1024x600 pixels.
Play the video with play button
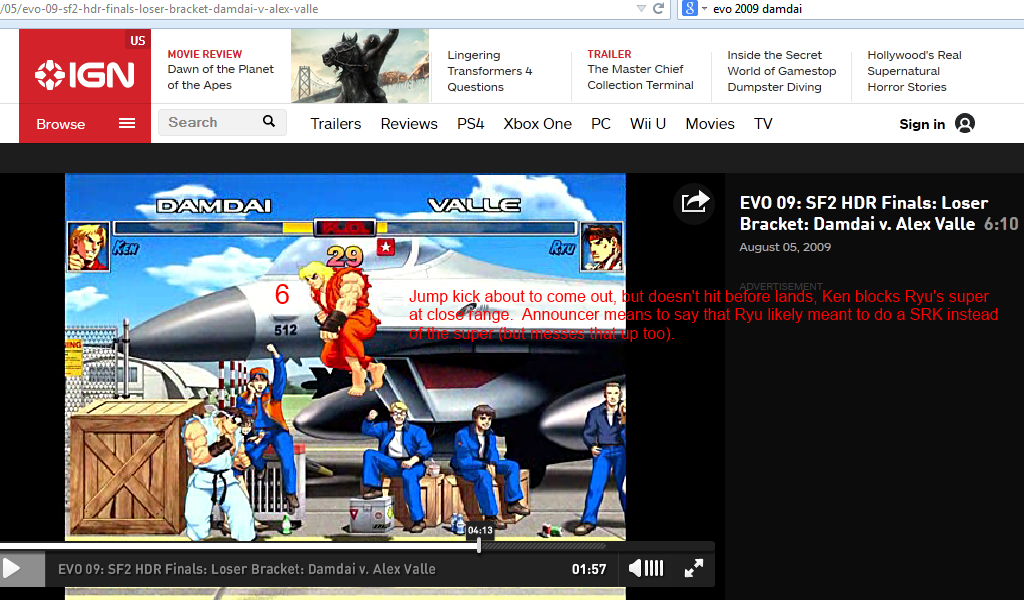(12, 569)
